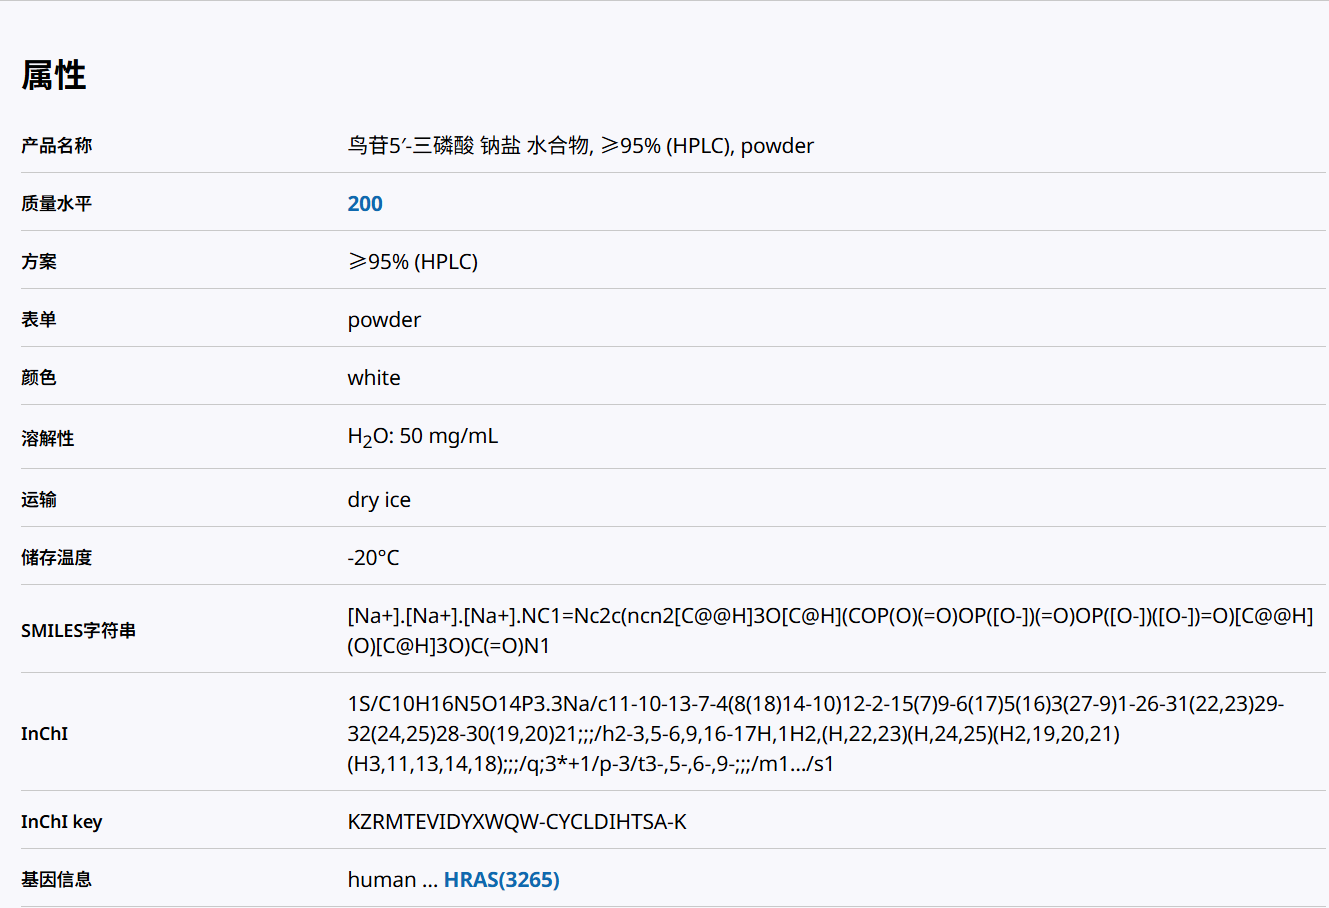Screen dimensions: 1329x908
Task: Click the 溶解性 row label
Action: (x=47, y=438)
